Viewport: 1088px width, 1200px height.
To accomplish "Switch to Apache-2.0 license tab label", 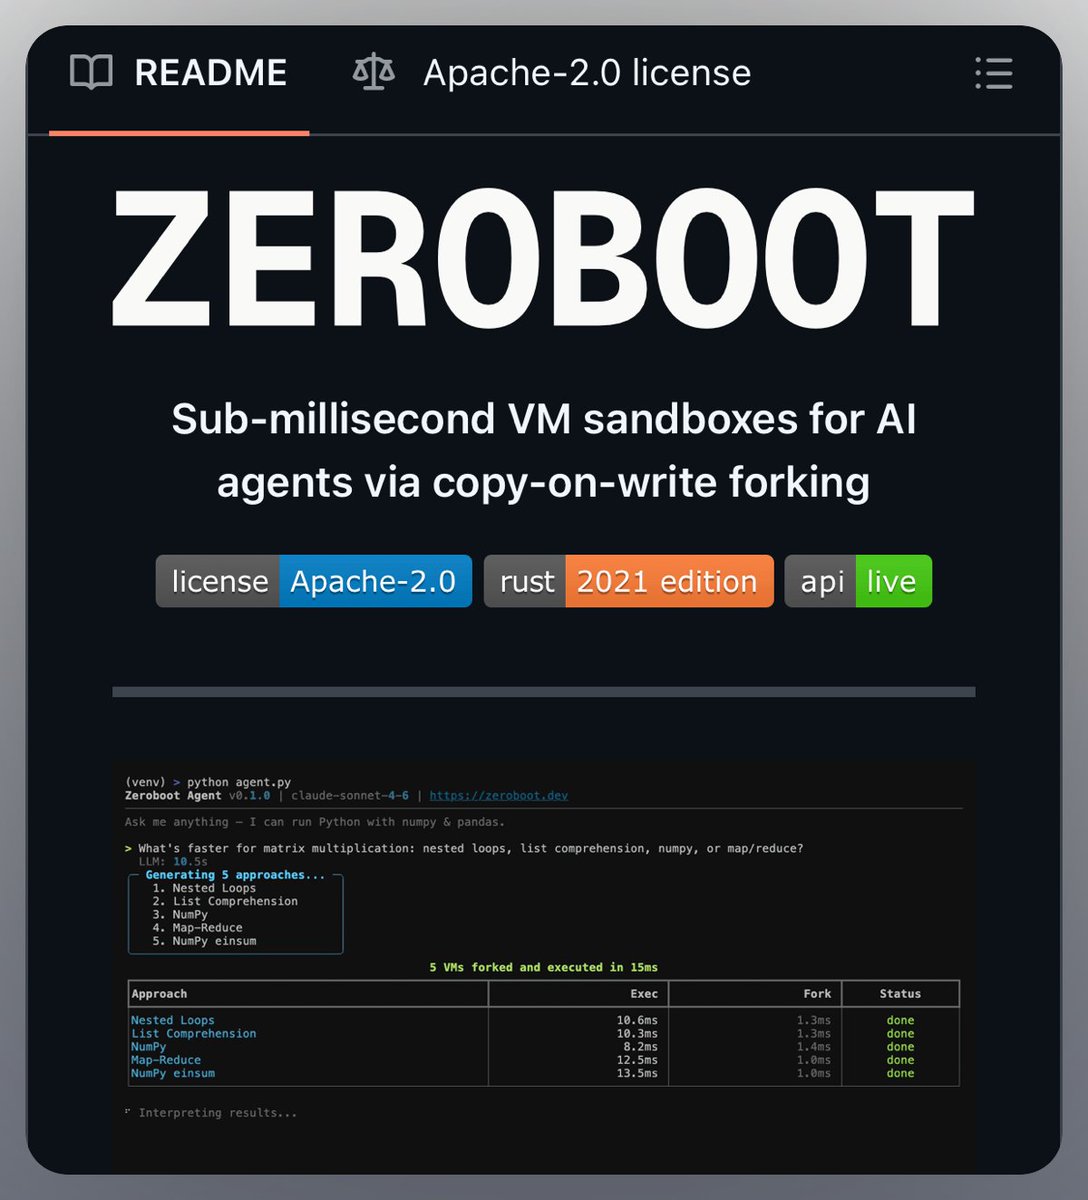I will click(x=587, y=73).
